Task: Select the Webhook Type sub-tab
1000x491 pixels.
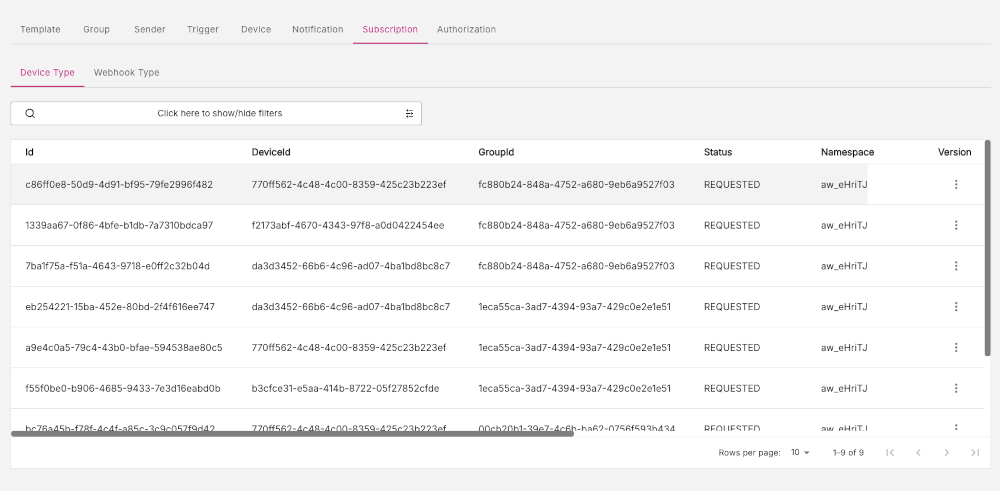Action: pos(126,73)
